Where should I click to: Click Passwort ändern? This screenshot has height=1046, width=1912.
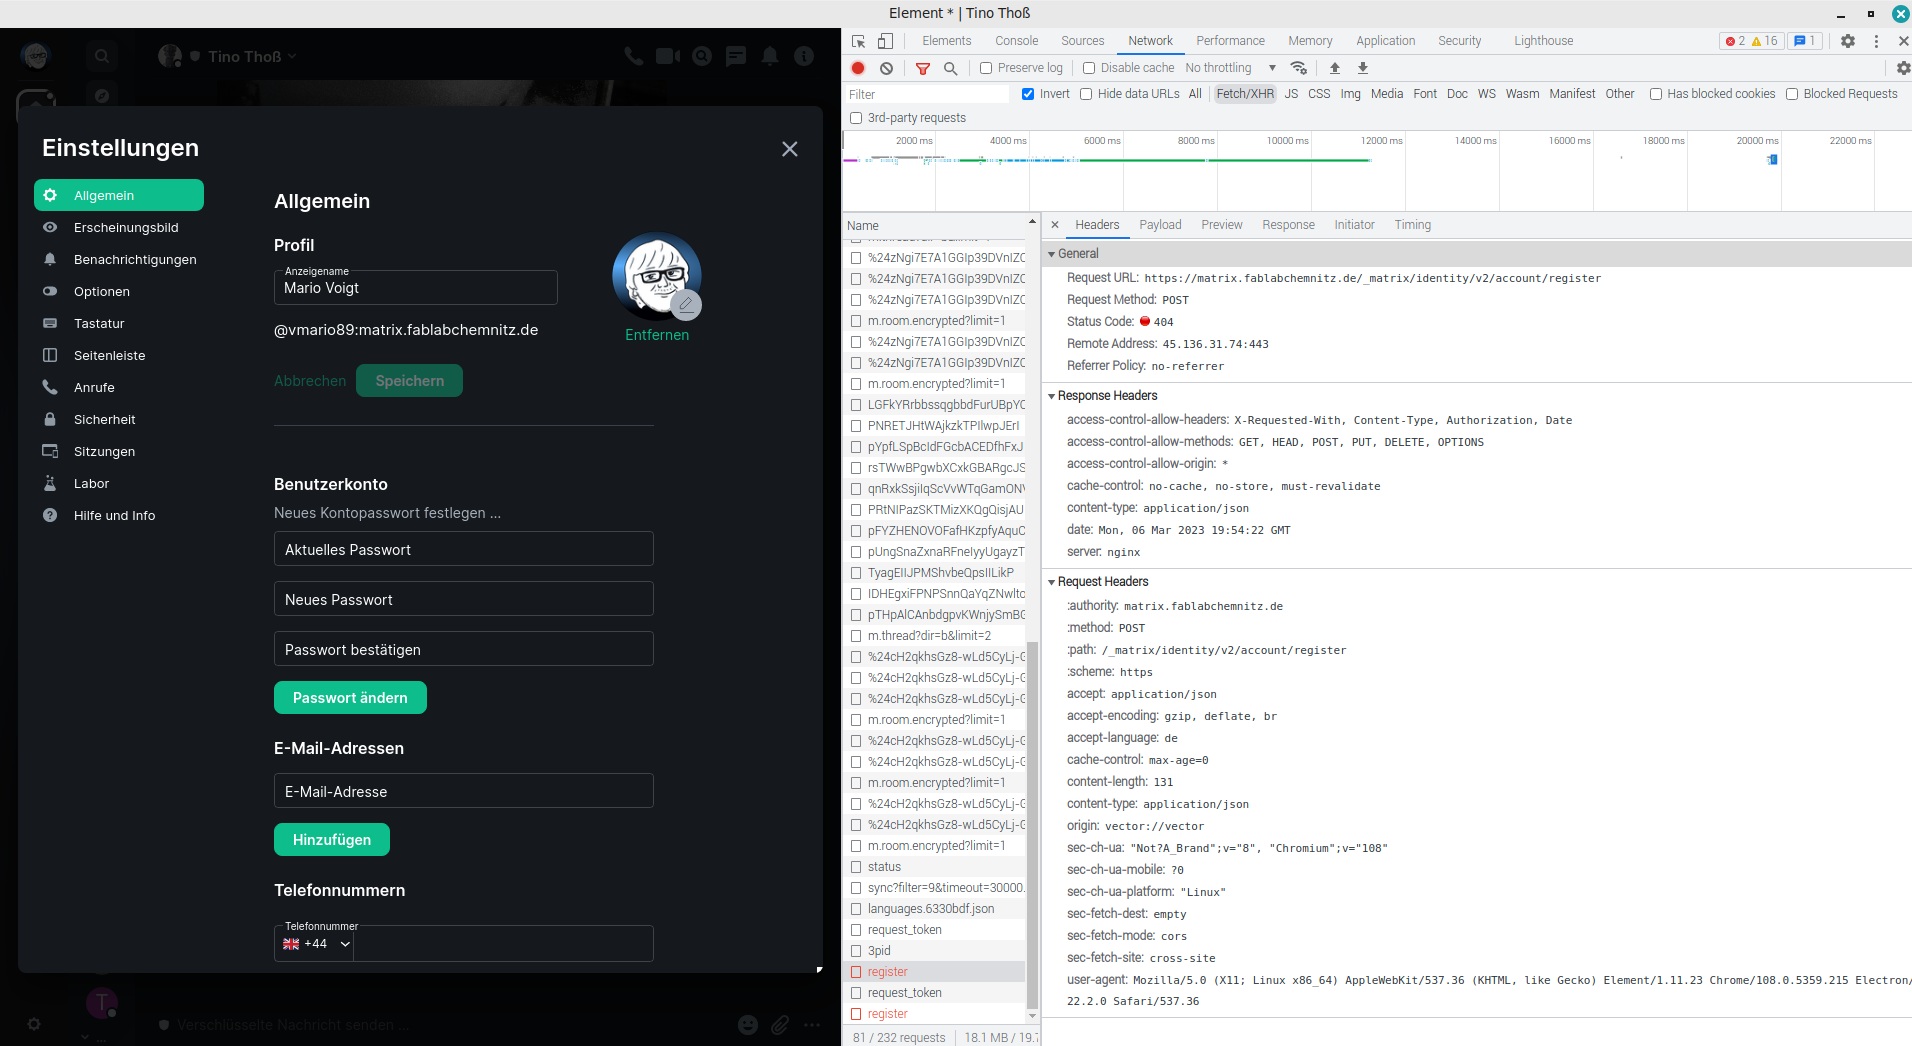350,697
